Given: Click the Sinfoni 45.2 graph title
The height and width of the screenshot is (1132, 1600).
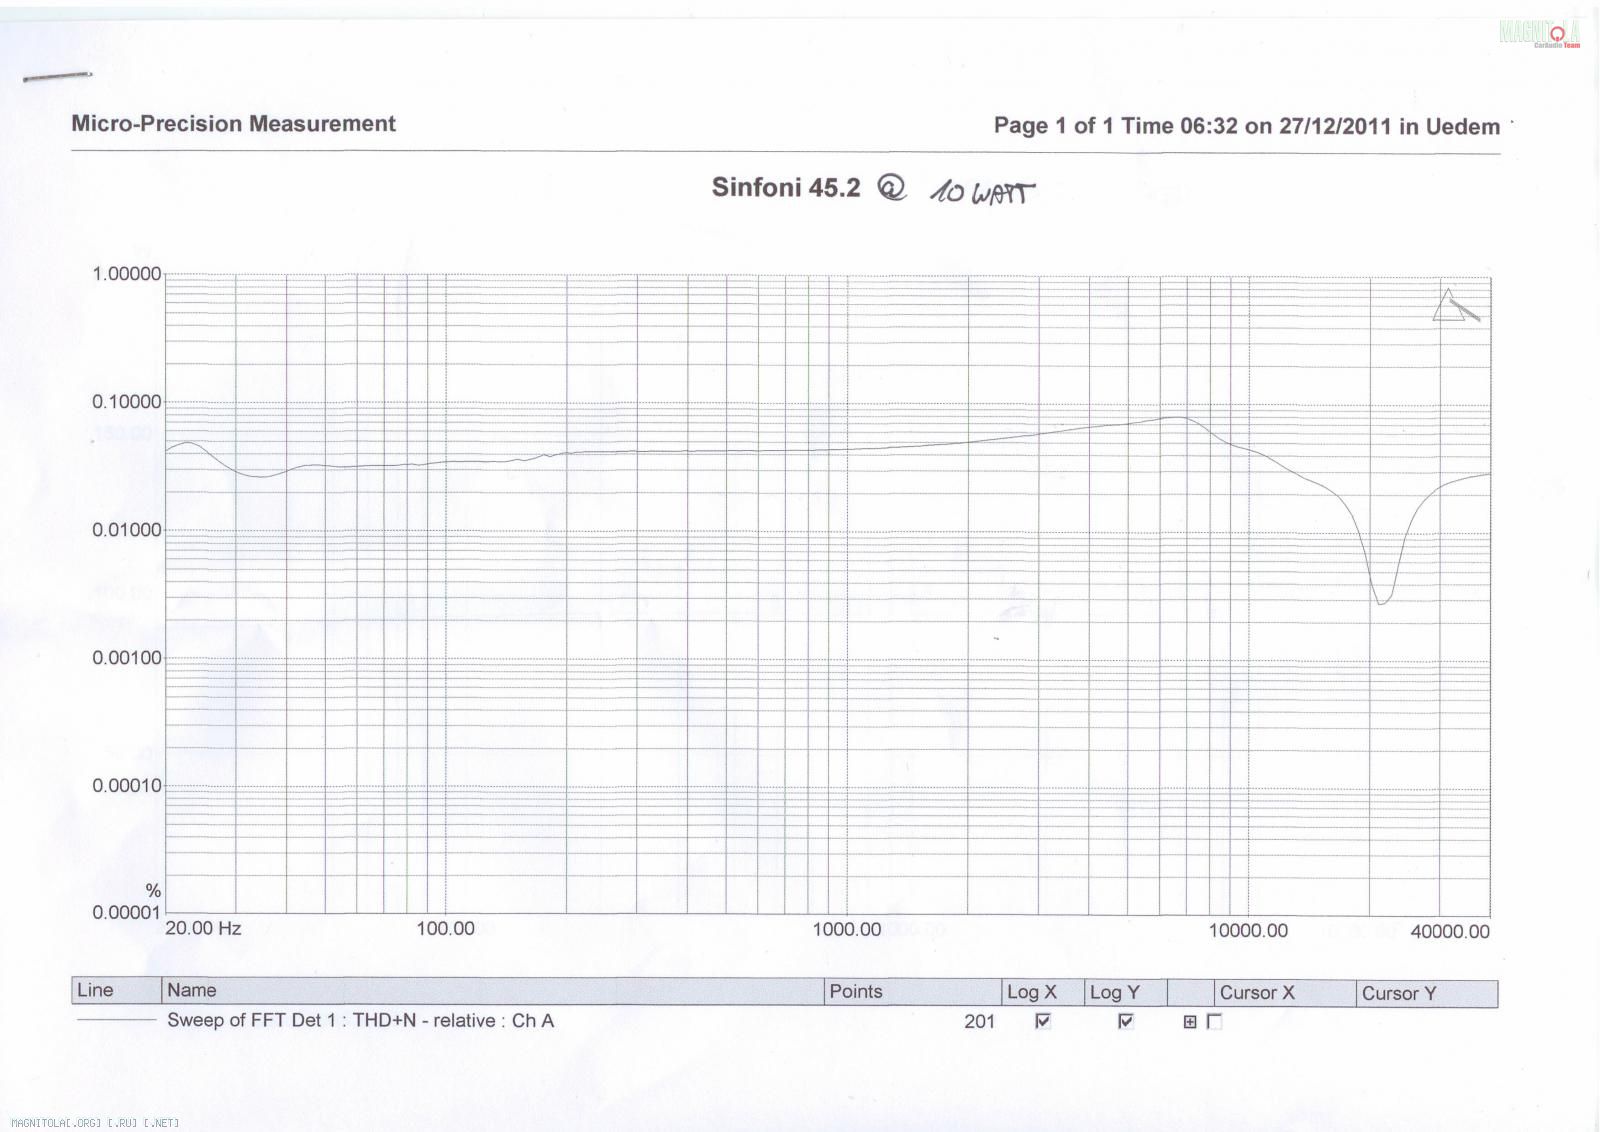Looking at the screenshot, I should click(785, 187).
